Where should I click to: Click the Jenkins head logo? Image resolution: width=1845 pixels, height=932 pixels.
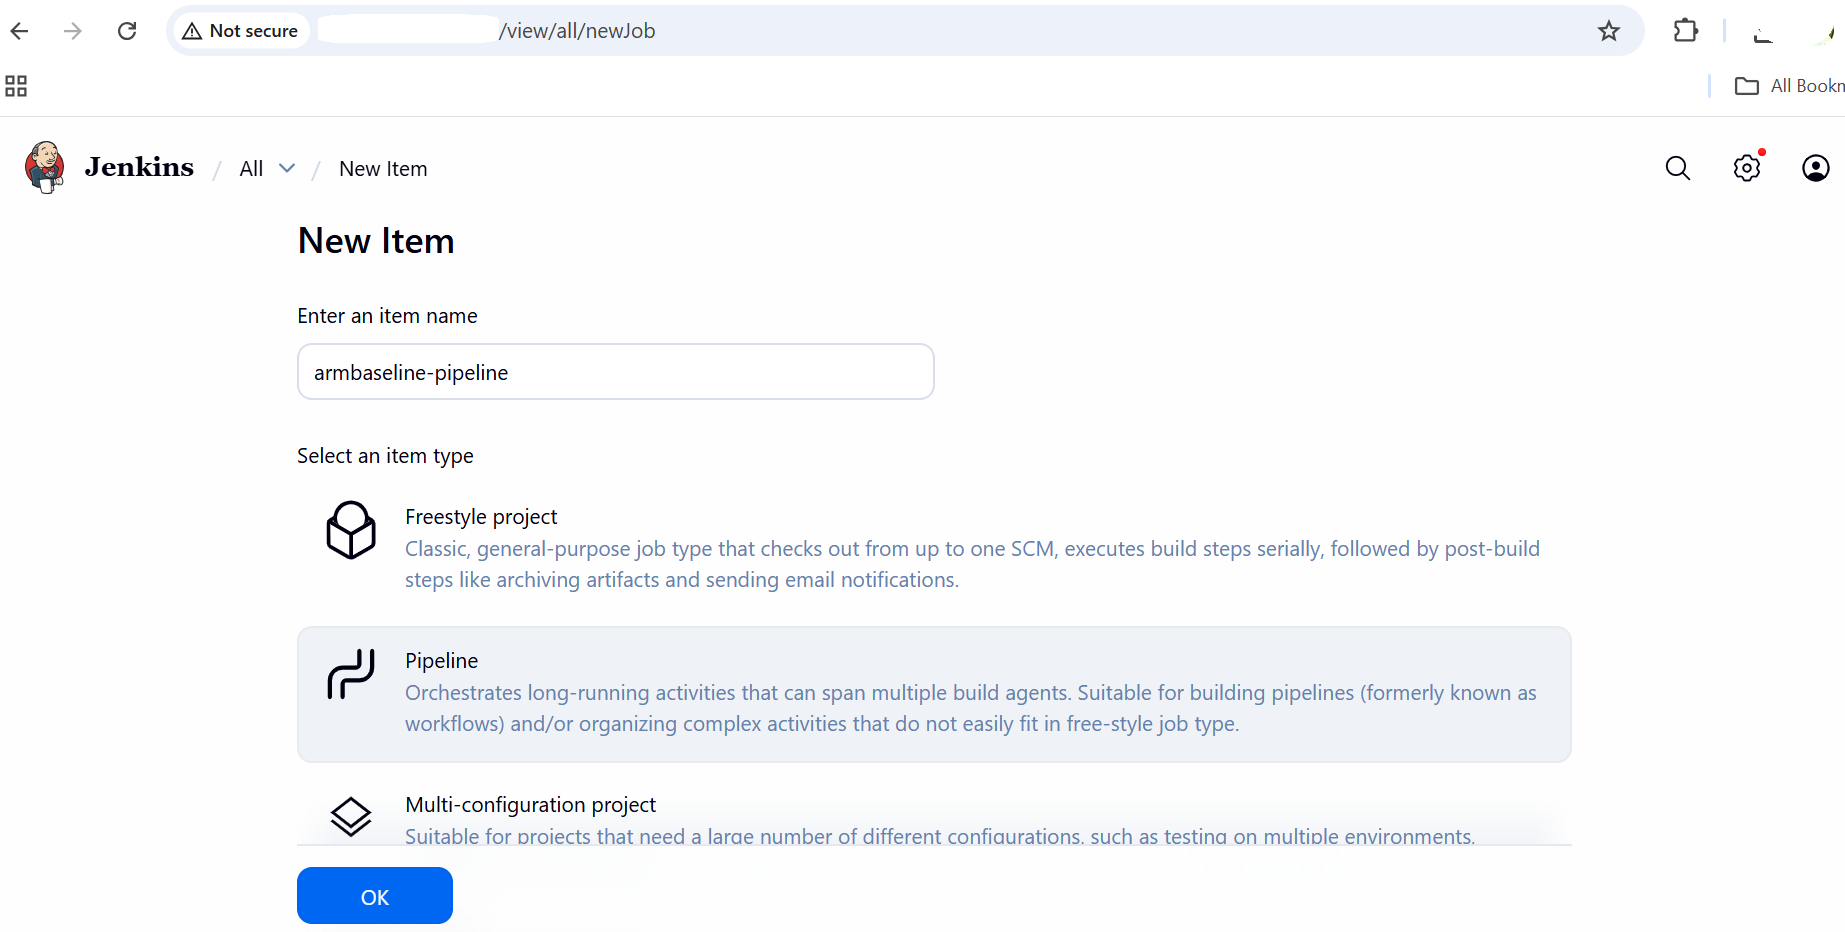44,167
